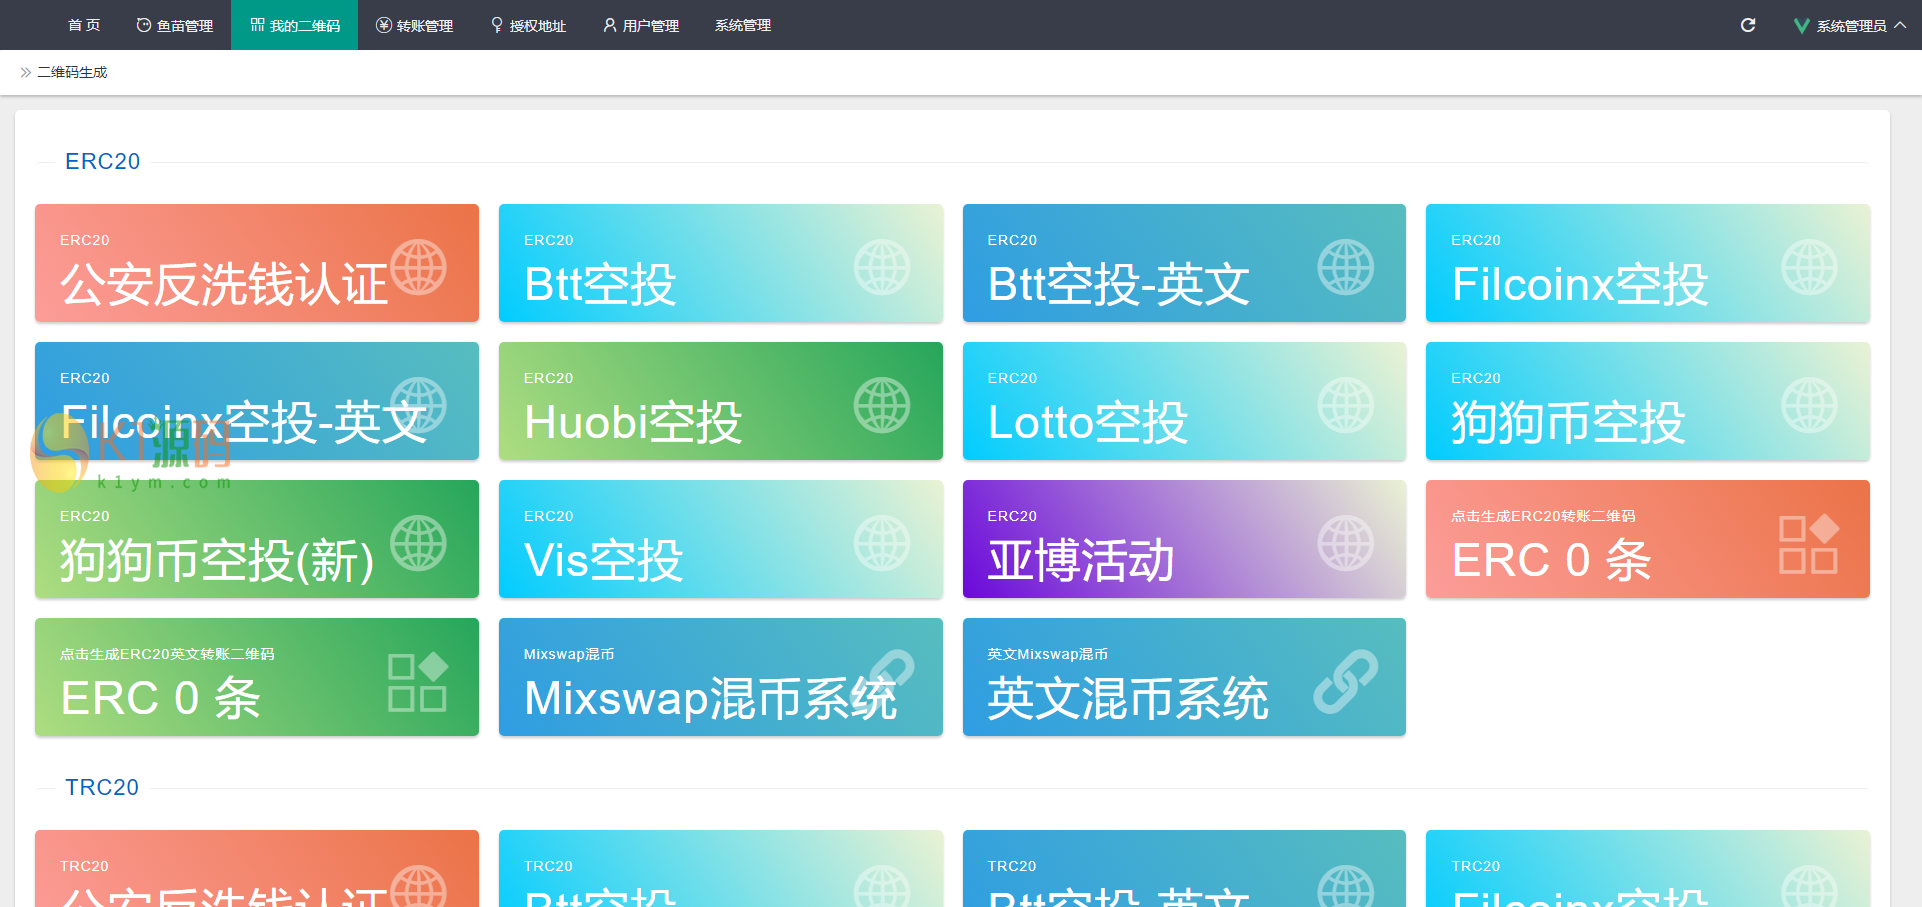Open the 转账管理 menu item
The height and width of the screenshot is (907, 1922).
coord(415,25)
